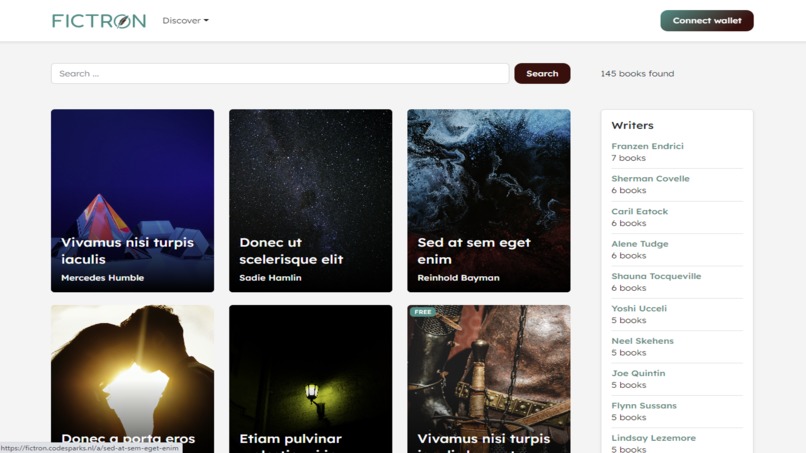Screen dimensions: 806x453
Task: Click the 145 books found text
Action: tap(637, 74)
